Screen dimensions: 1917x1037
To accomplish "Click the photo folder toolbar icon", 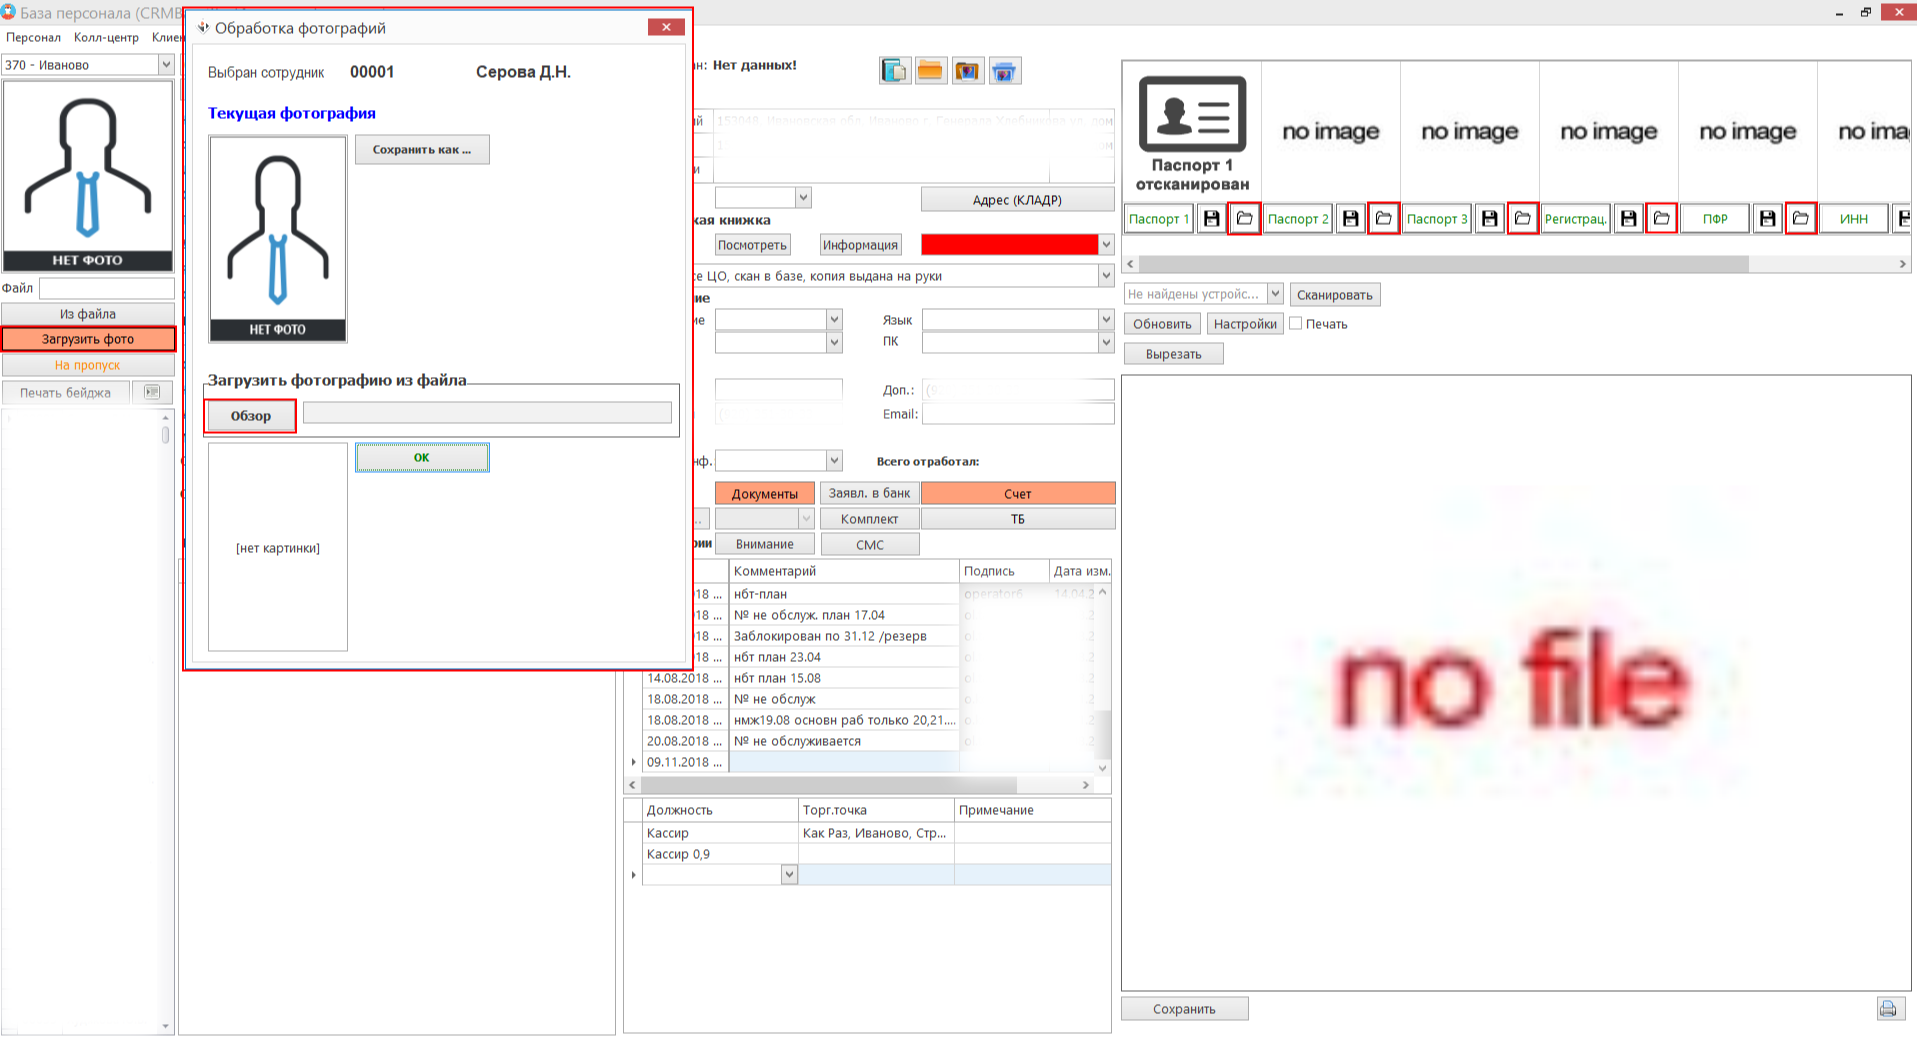I will pyautogui.click(x=967, y=71).
